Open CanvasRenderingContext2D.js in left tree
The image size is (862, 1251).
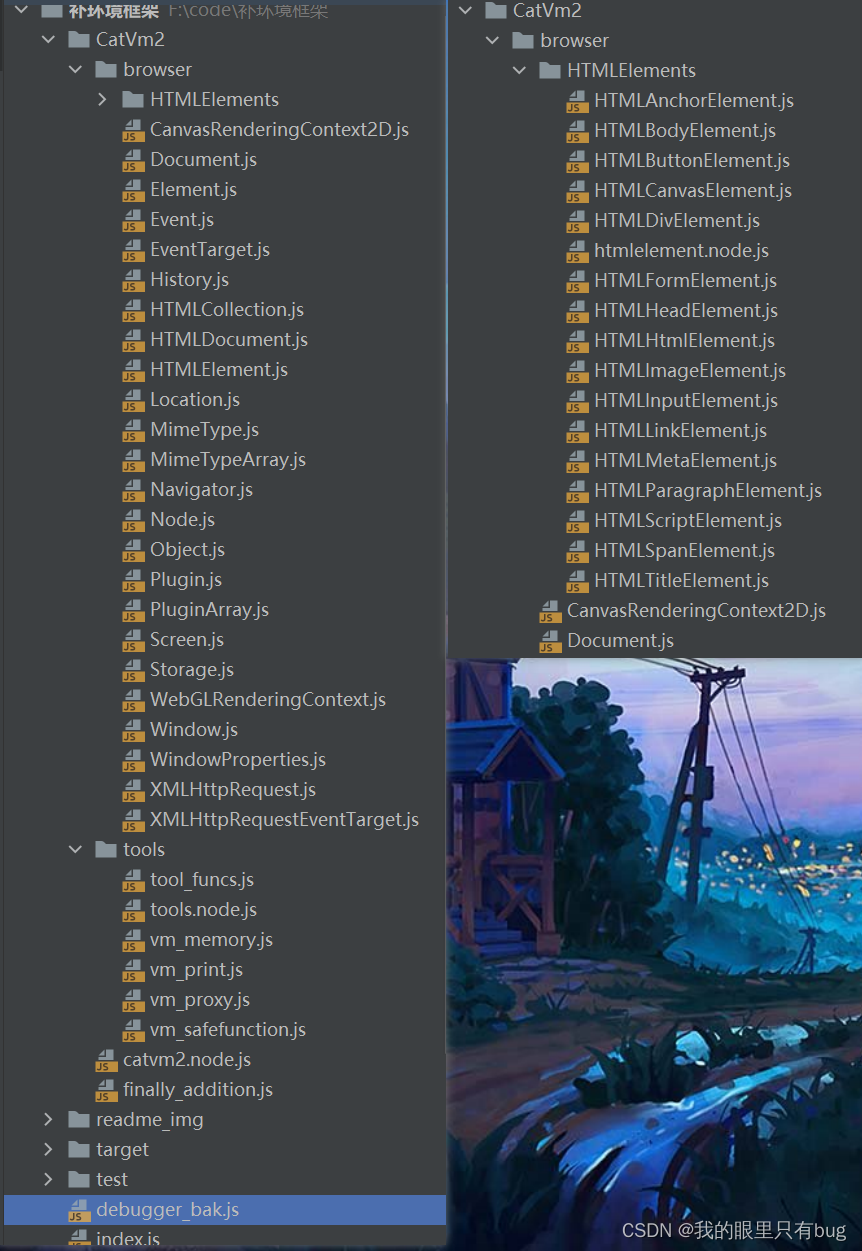pos(280,130)
